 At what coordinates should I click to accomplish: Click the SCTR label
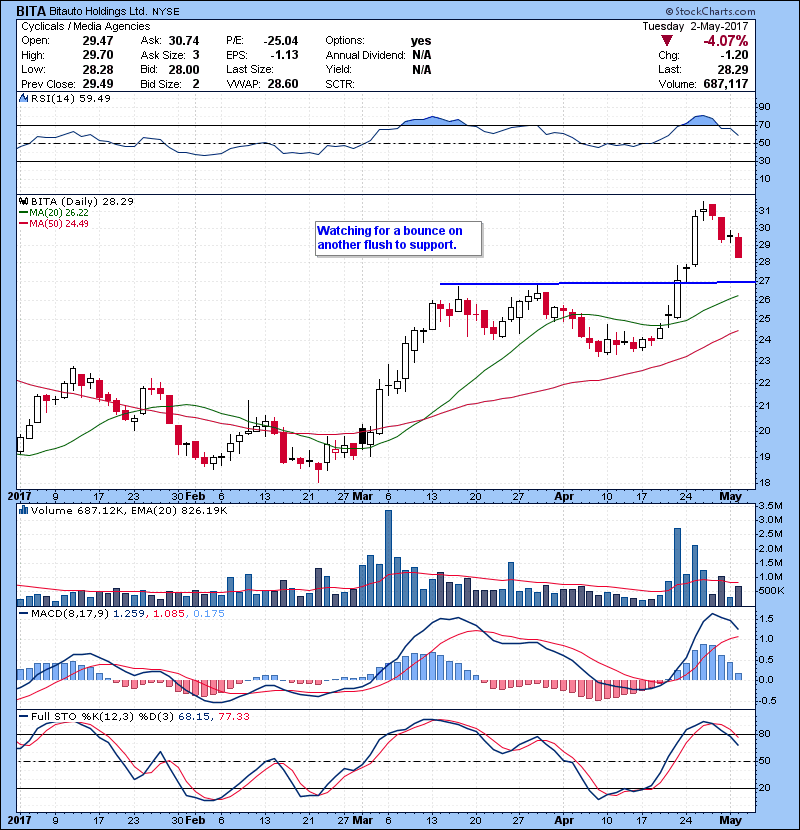tap(340, 84)
